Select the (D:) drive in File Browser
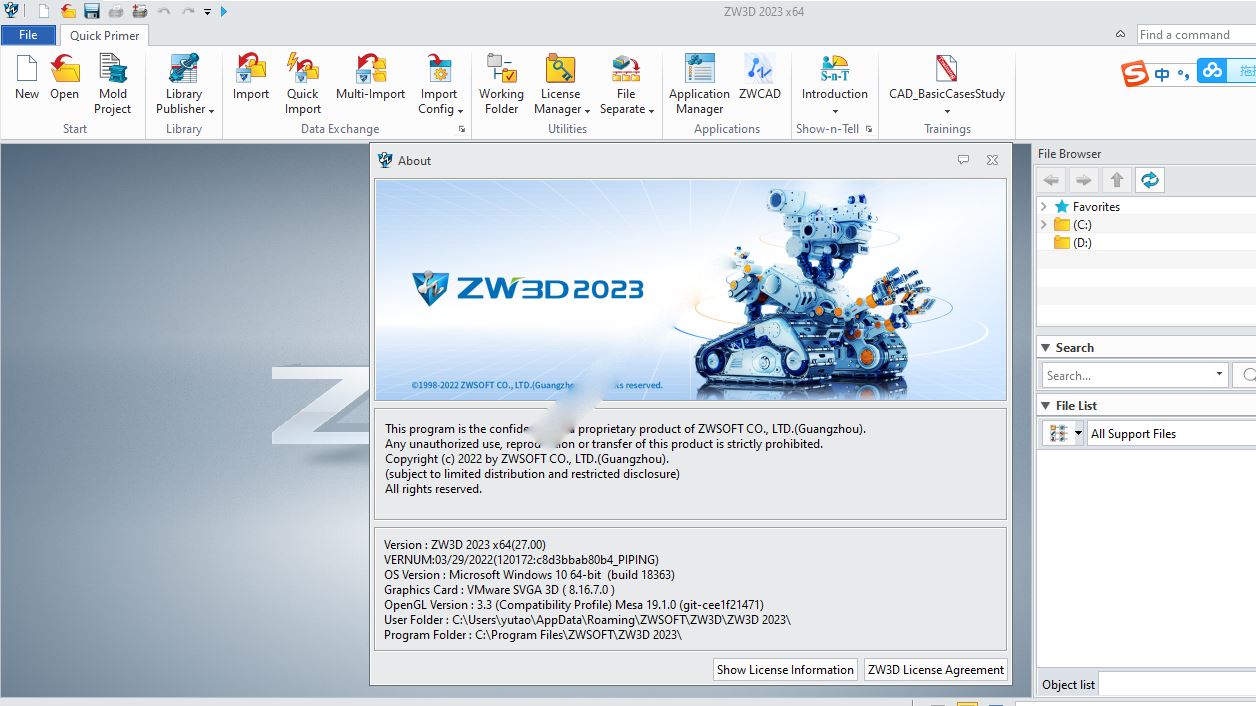 (x=1082, y=243)
